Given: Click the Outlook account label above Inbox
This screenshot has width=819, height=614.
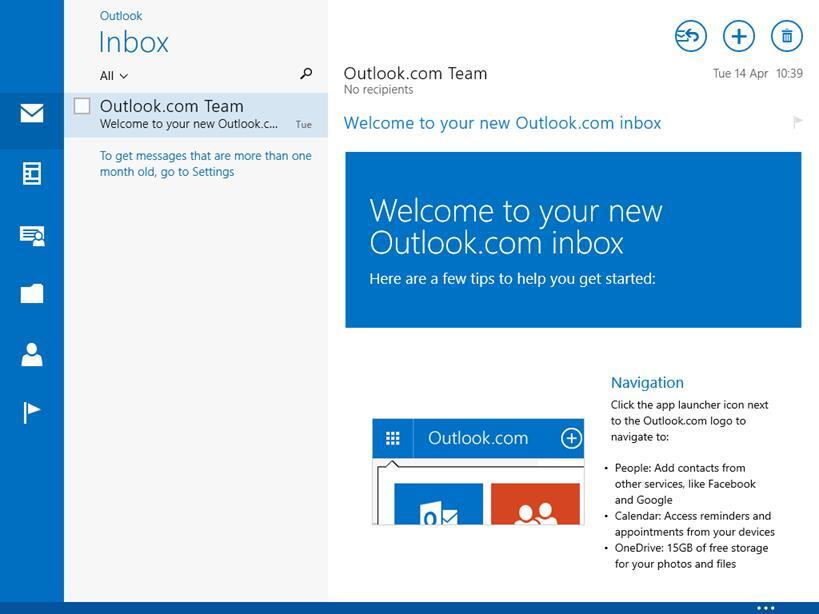Looking at the screenshot, I should pos(121,16).
